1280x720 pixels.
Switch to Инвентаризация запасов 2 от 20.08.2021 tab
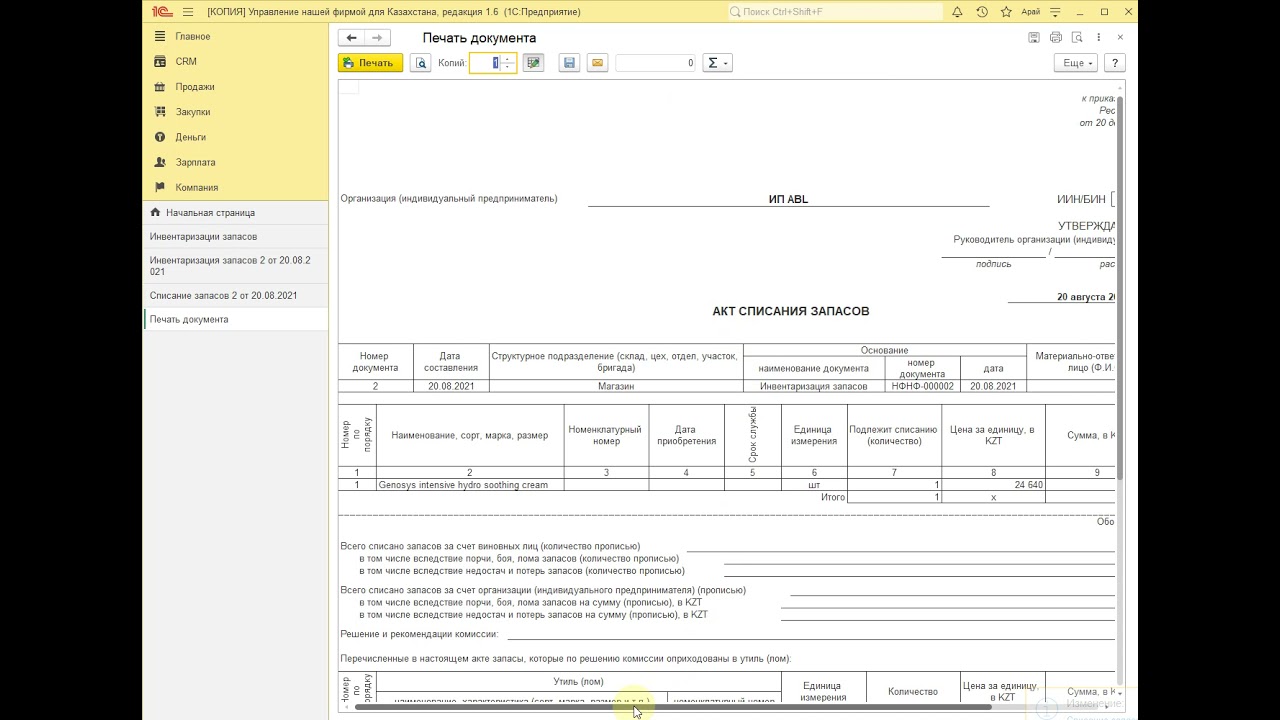235,266
